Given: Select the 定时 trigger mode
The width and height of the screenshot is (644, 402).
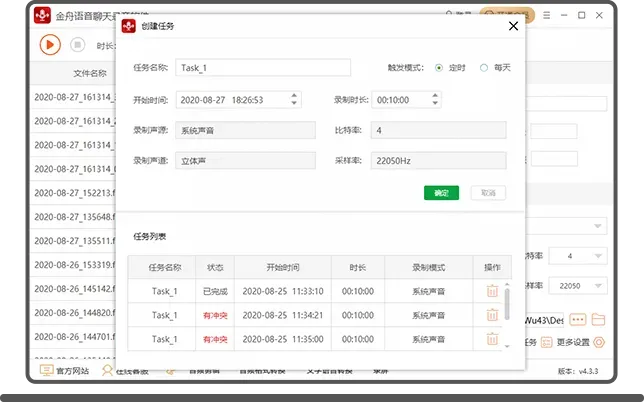Looking at the screenshot, I should pos(439,68).
